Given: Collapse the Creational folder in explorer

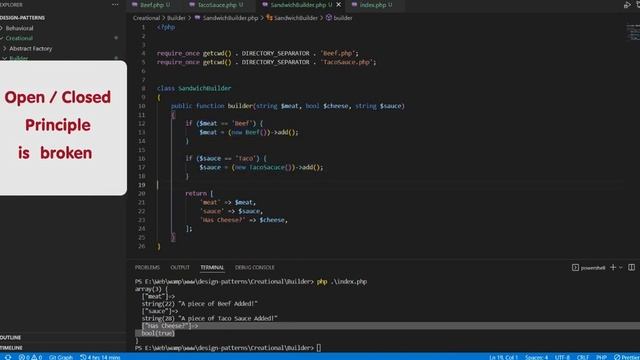Looking at the screenshot, I should 19,38.
